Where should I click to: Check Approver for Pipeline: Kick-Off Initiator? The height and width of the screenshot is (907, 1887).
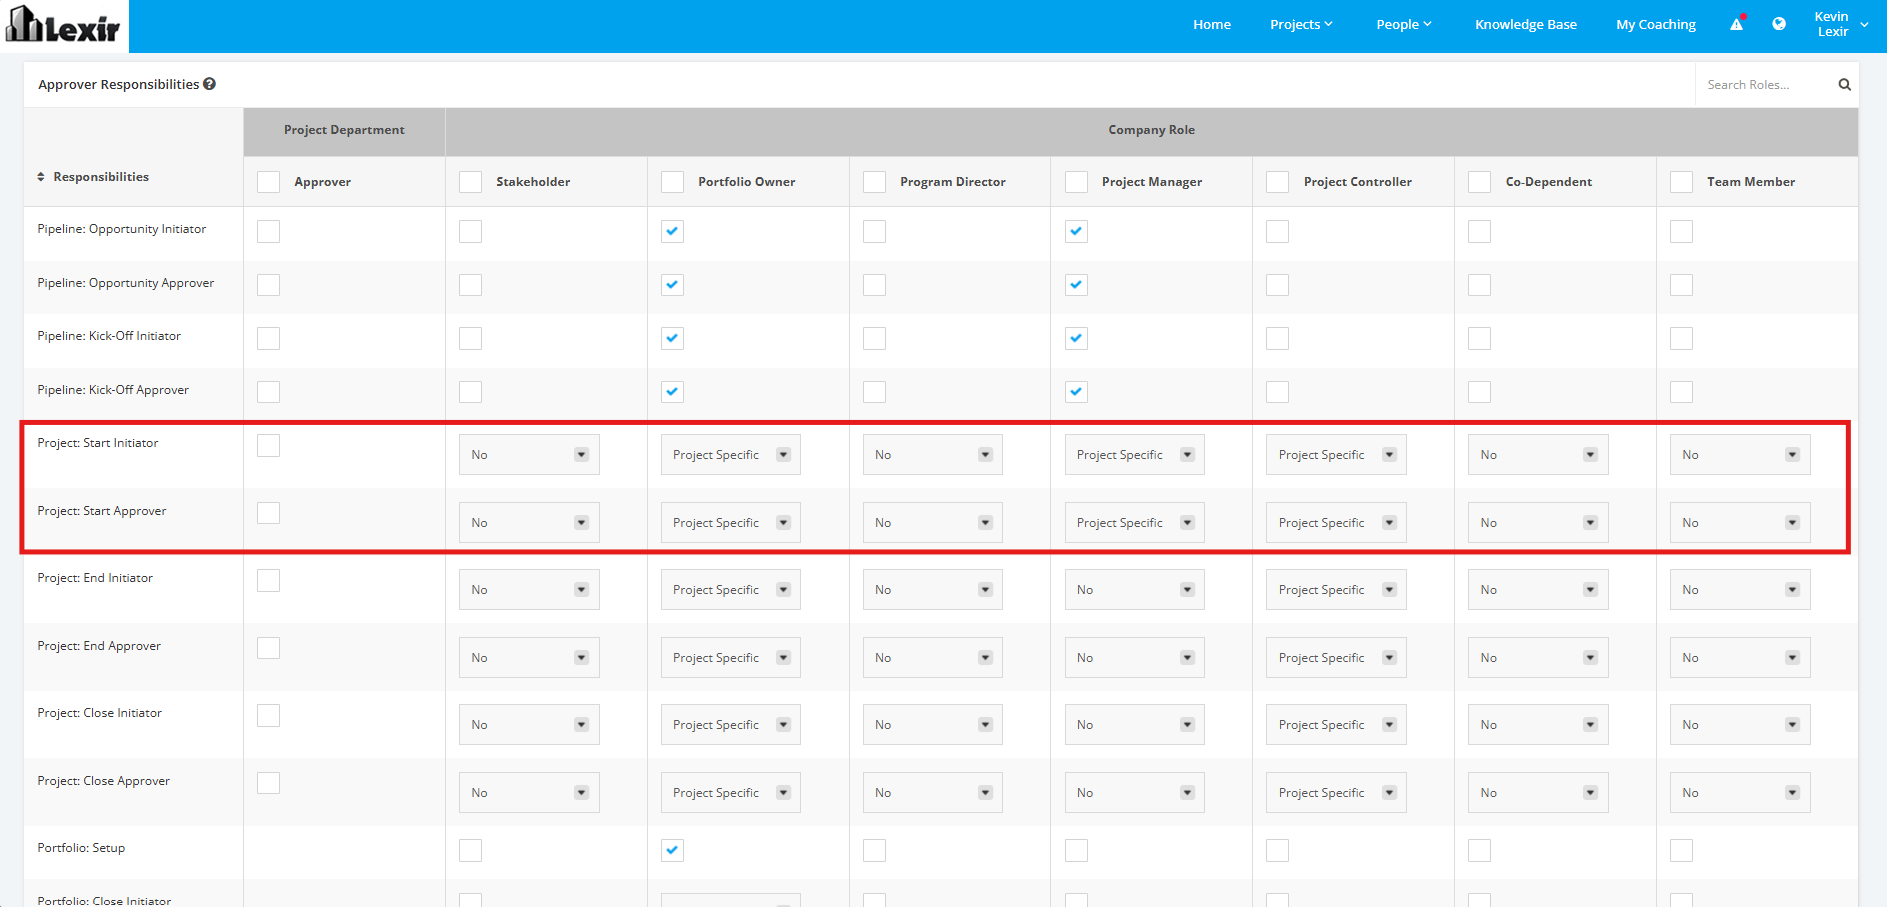(x=268, y=338)
